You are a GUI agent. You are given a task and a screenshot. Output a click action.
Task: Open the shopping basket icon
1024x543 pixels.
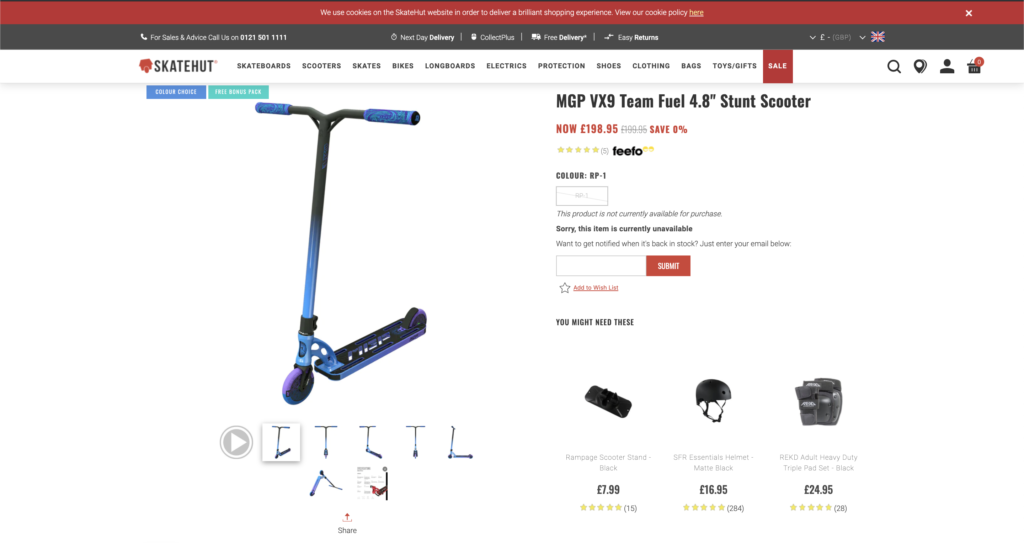pyautogui.click(x=974, y=65)
